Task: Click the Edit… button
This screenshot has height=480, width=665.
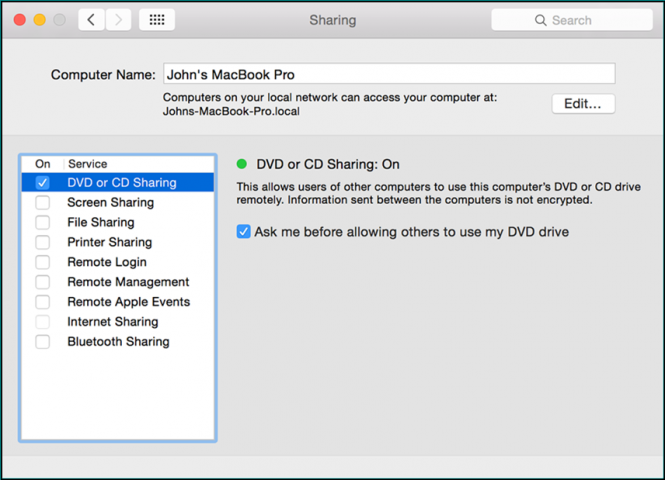Action: (582, 104)
